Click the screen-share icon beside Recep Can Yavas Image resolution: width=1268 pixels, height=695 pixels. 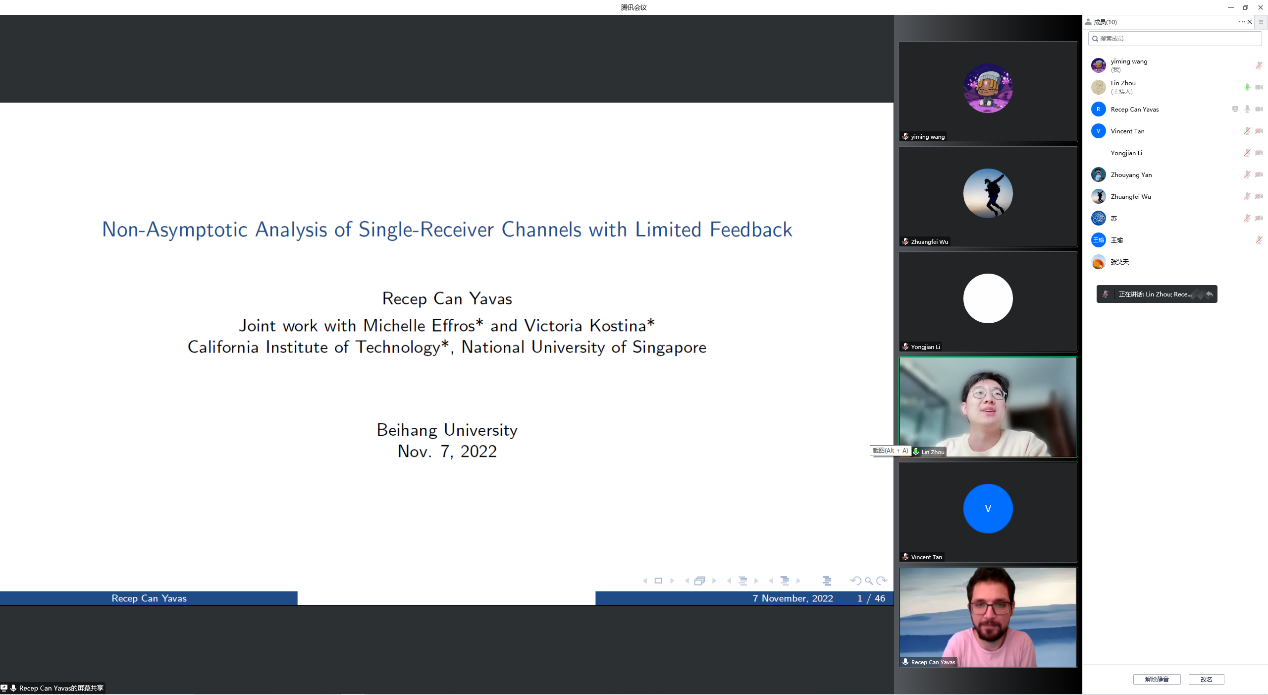(1235, 109)
